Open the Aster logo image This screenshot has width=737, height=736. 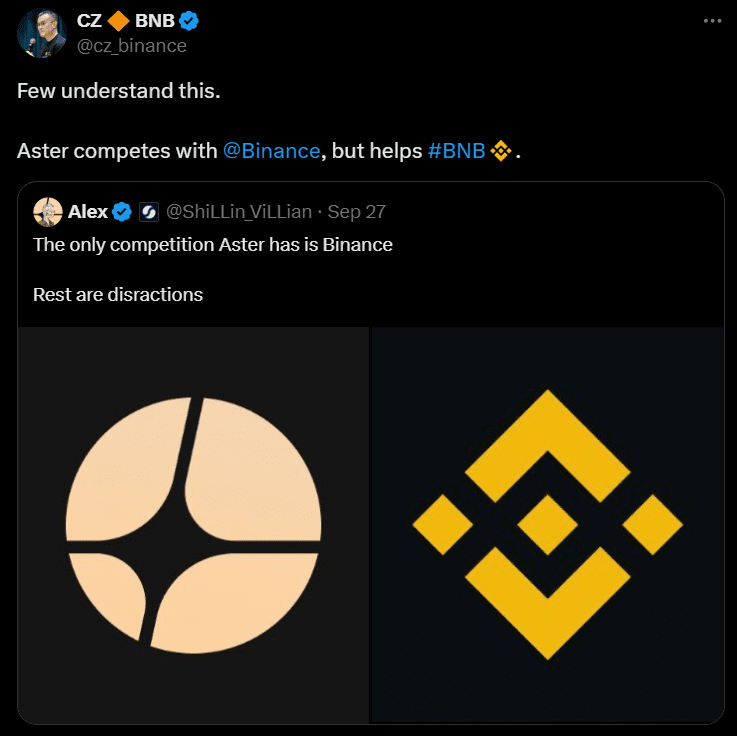(194, 525)
